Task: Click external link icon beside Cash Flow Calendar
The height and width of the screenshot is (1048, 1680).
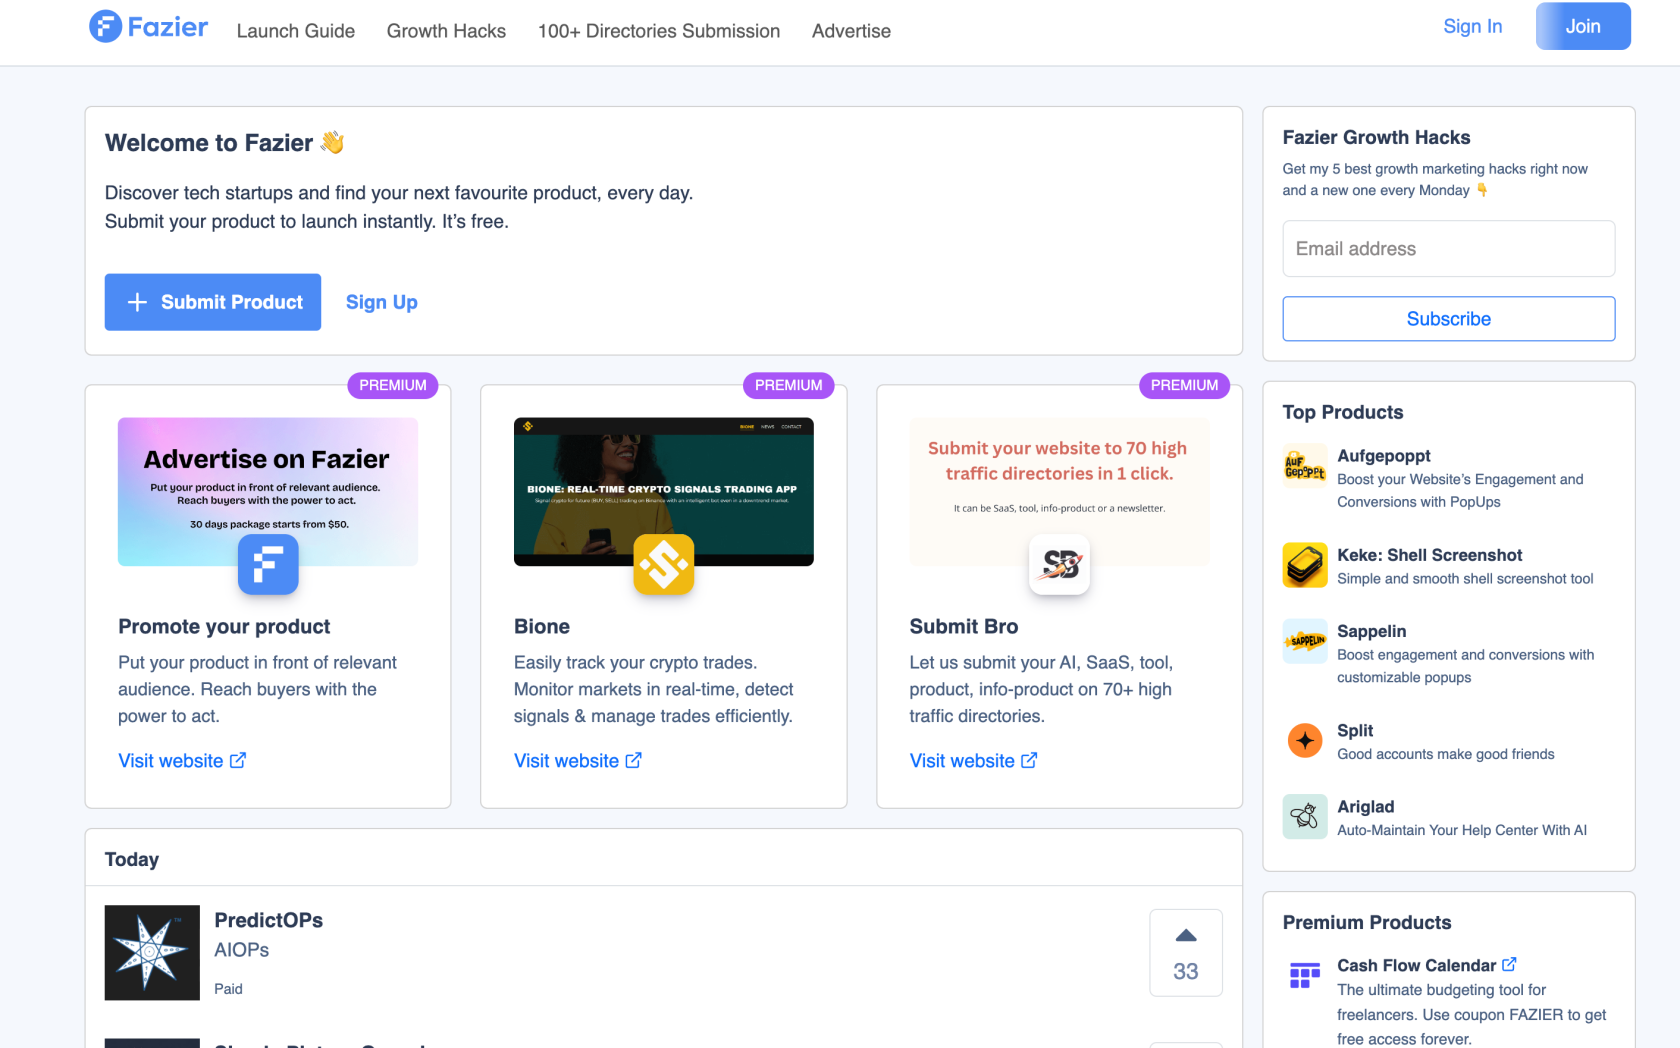Action: [1509, 964]
